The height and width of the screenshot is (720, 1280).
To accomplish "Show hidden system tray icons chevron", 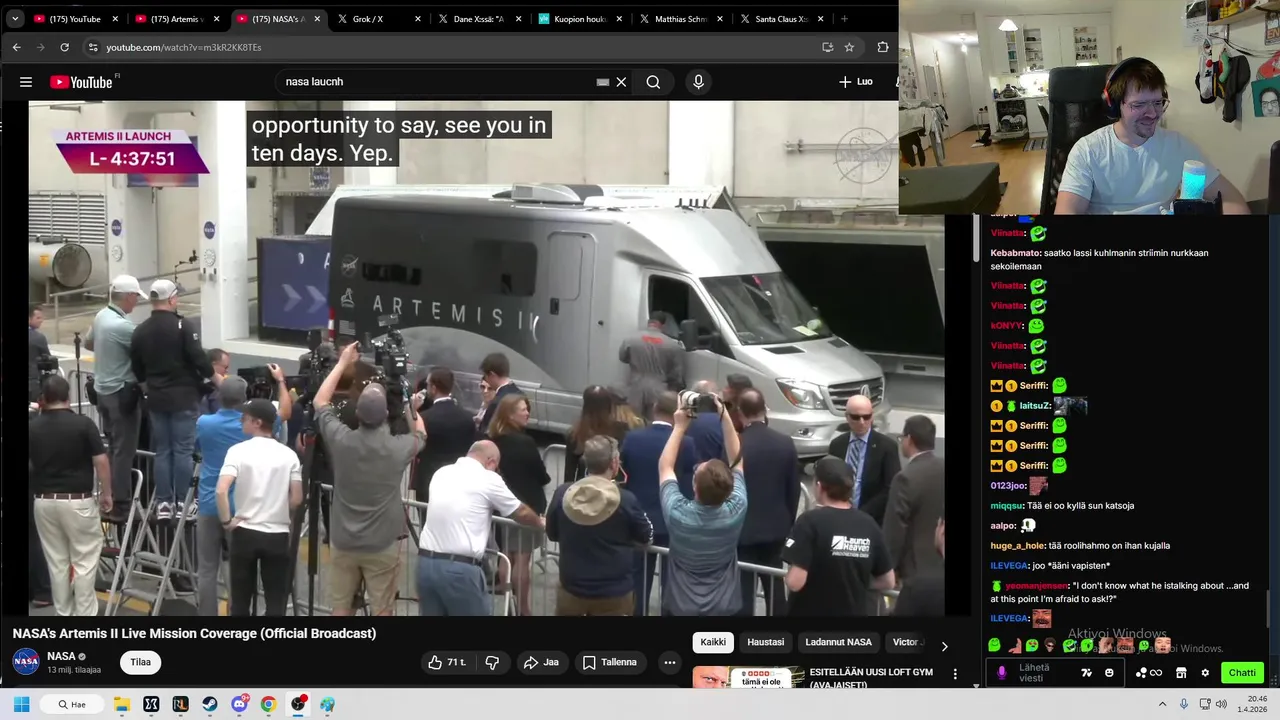I will [x=1162, y=704].
